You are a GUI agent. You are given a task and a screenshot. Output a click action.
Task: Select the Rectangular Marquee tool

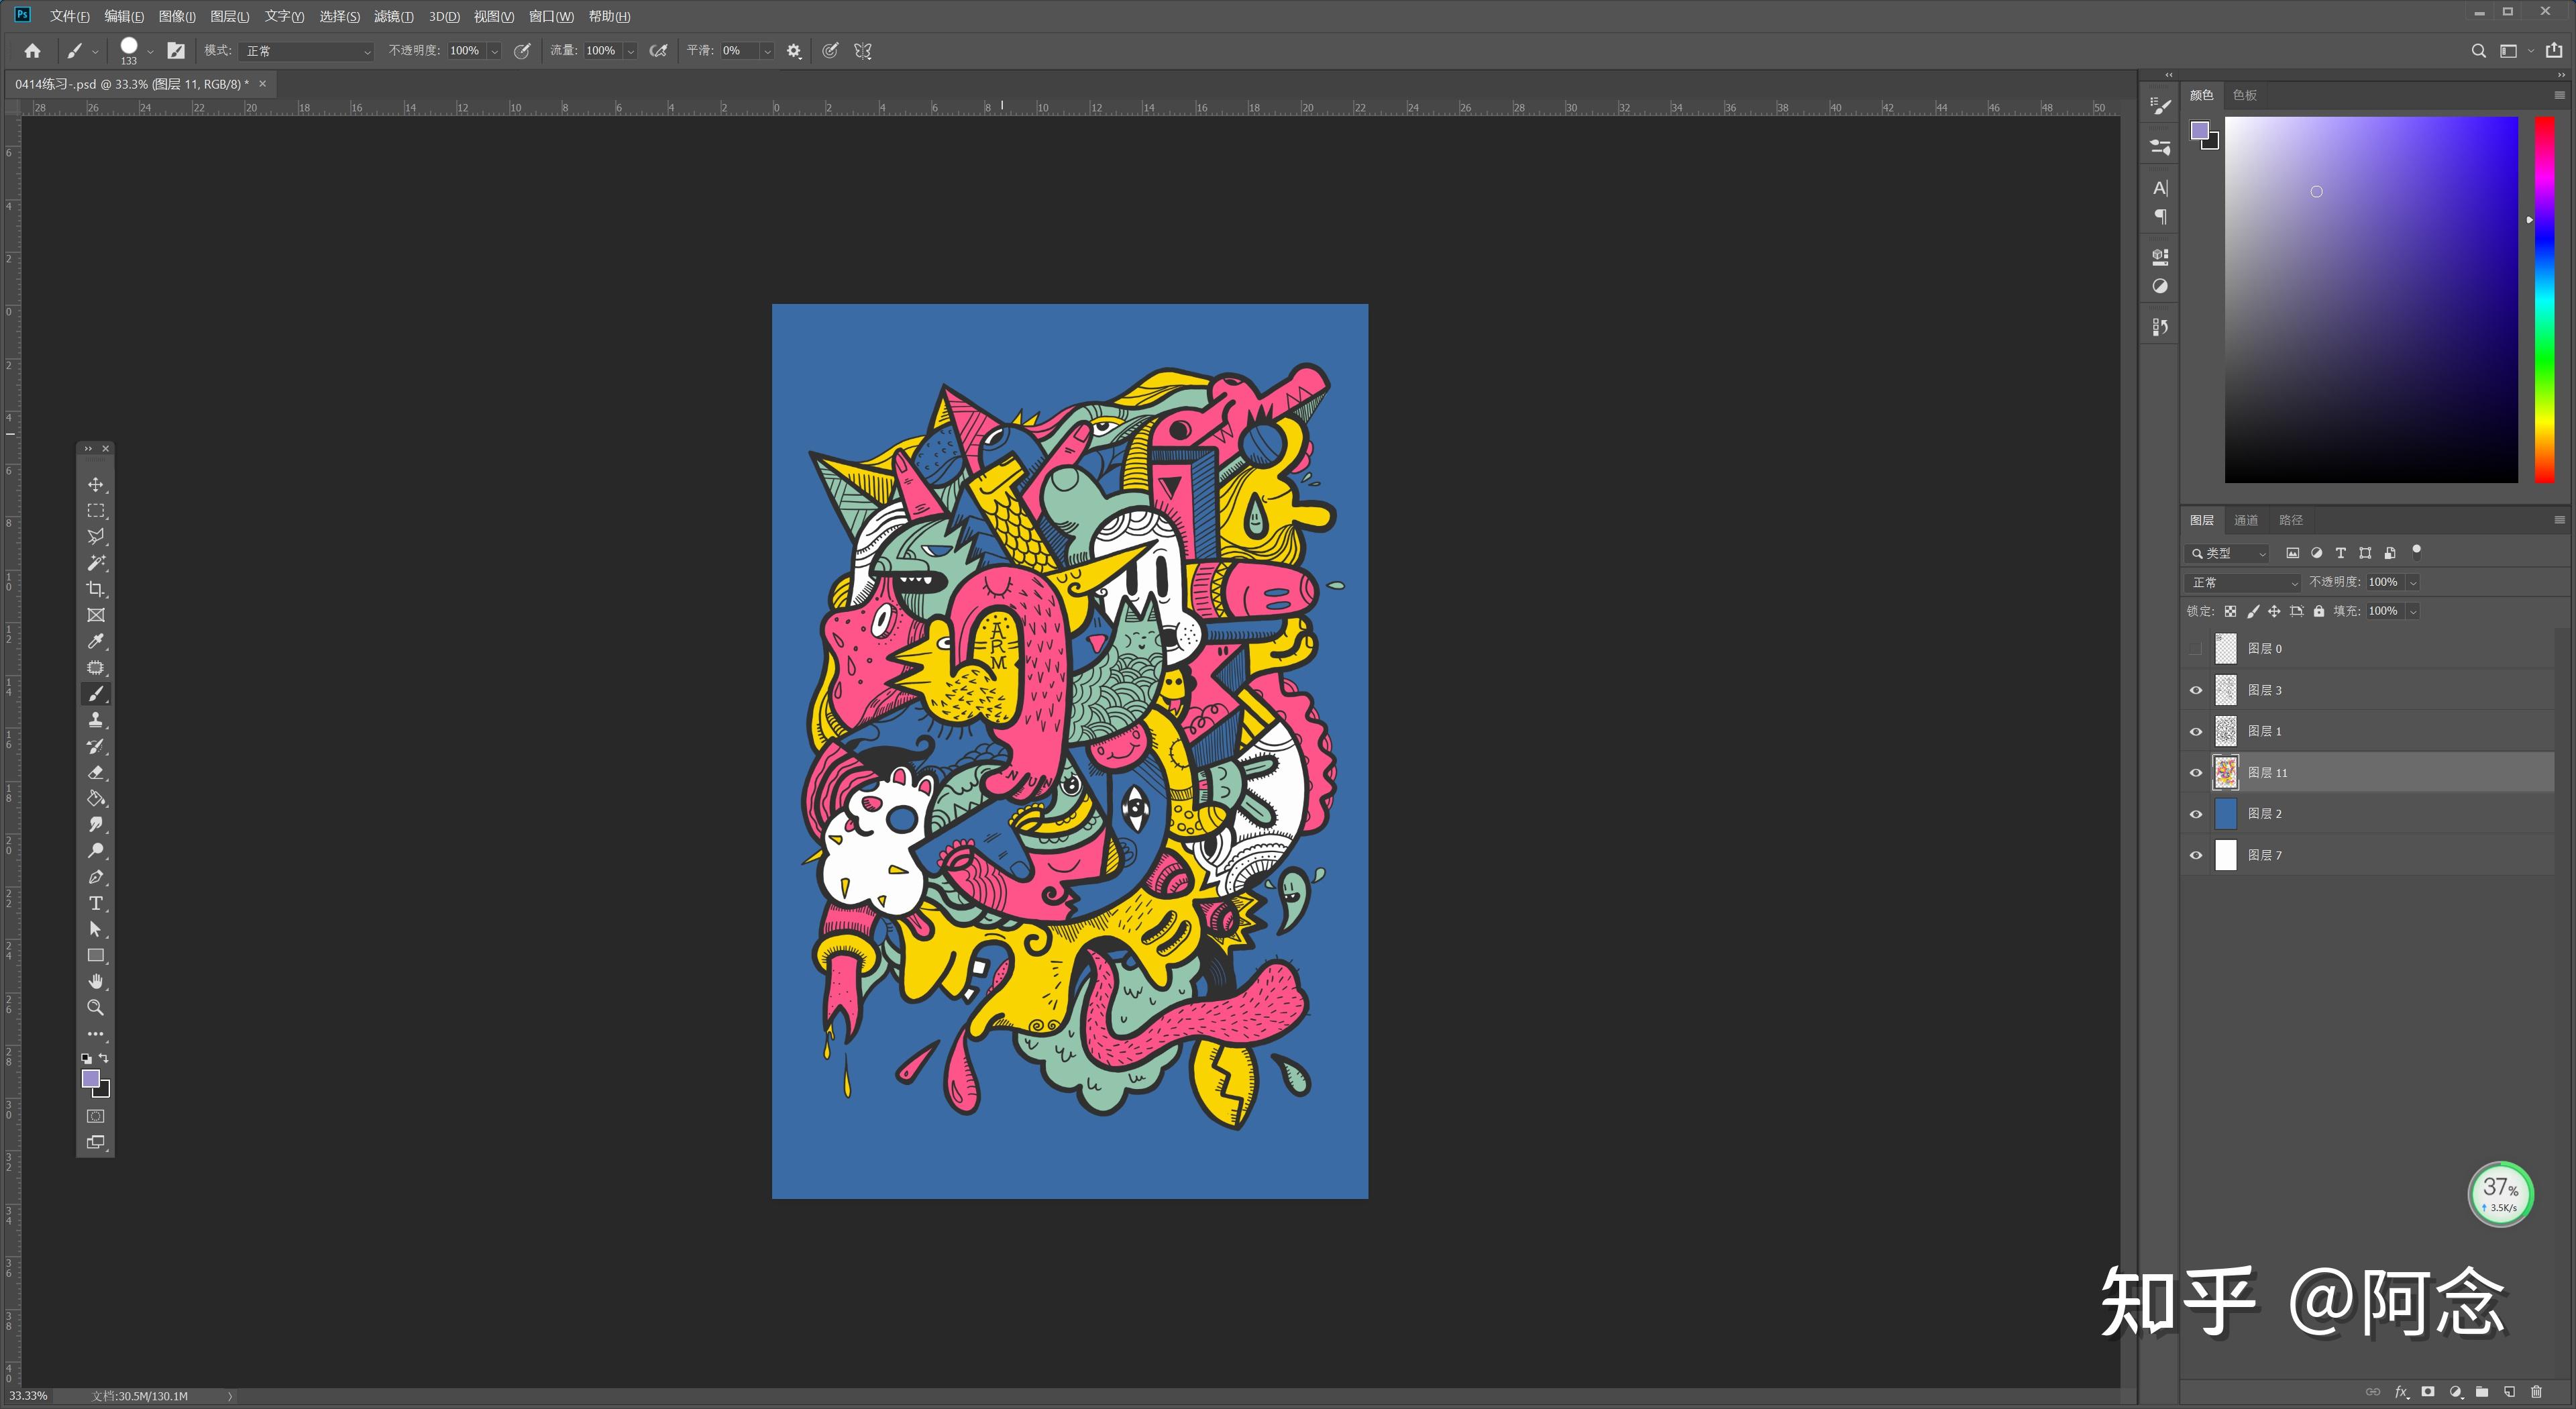coord(95,510)
